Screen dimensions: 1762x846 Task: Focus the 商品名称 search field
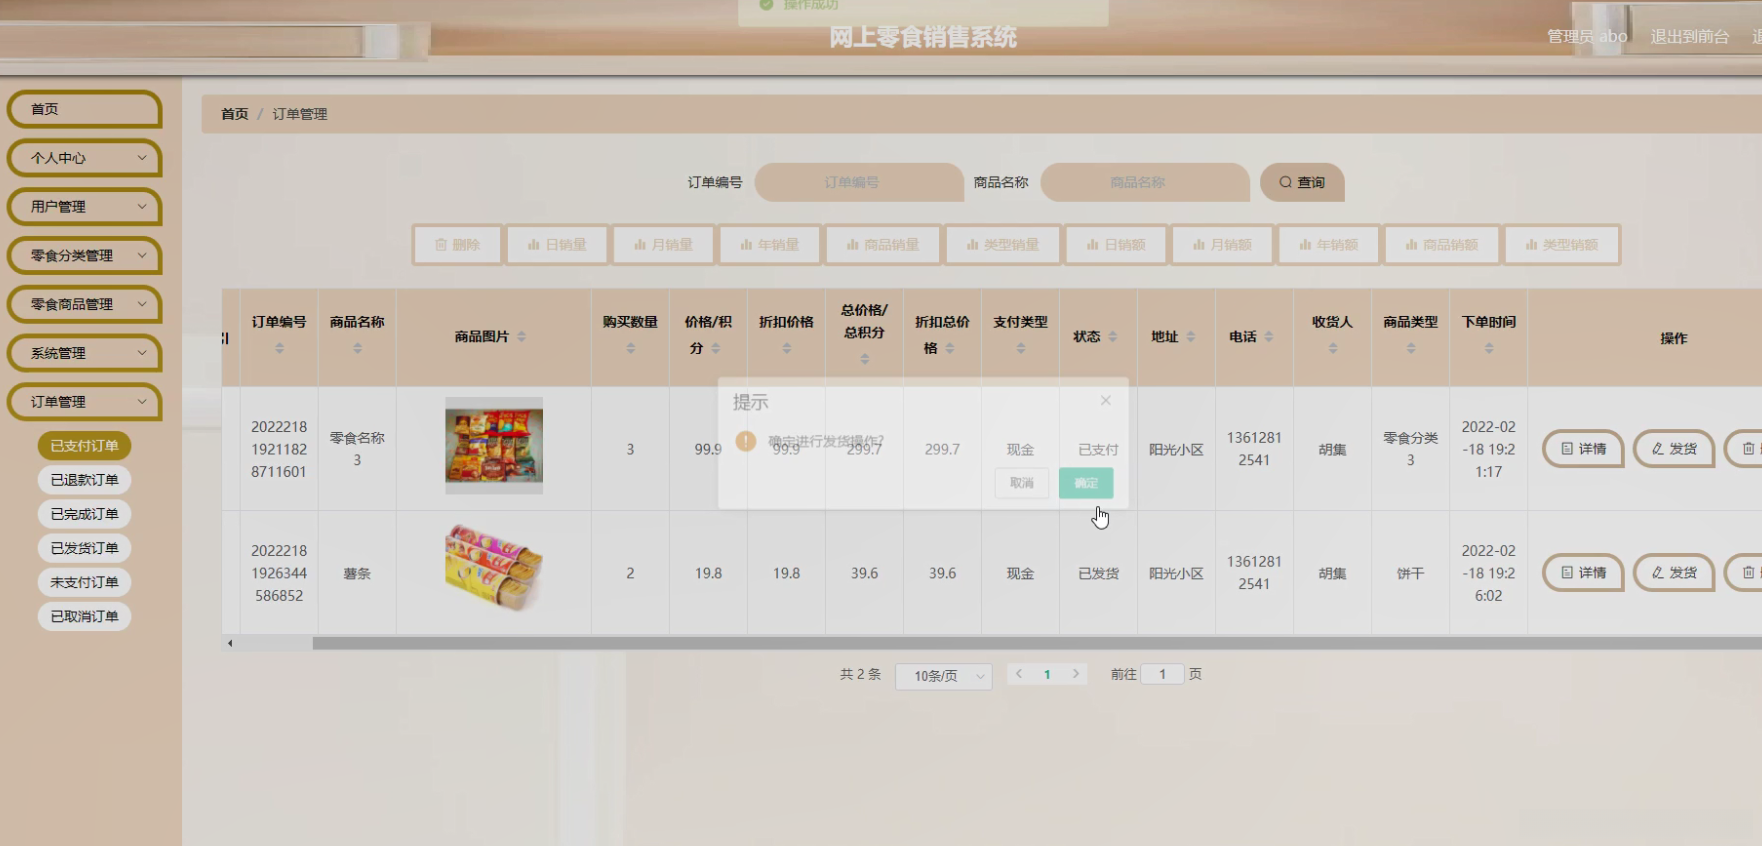[x=1145, y=182]
